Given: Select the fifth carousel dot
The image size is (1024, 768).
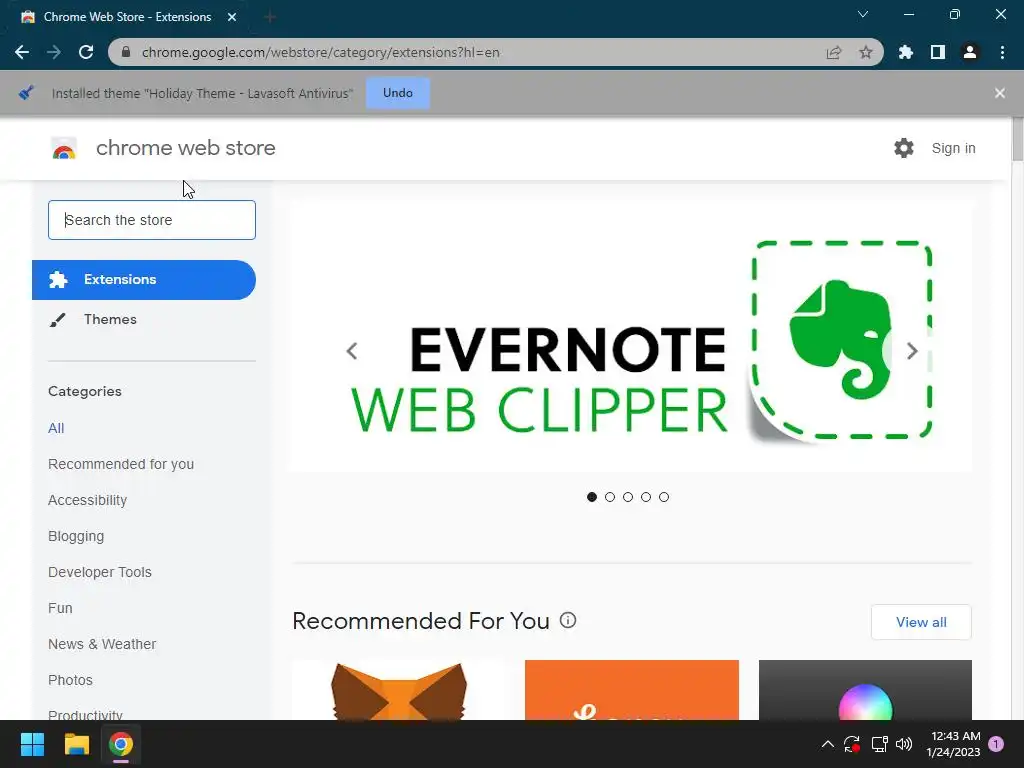Looking at the screenshot, I should tap(664, 497).
